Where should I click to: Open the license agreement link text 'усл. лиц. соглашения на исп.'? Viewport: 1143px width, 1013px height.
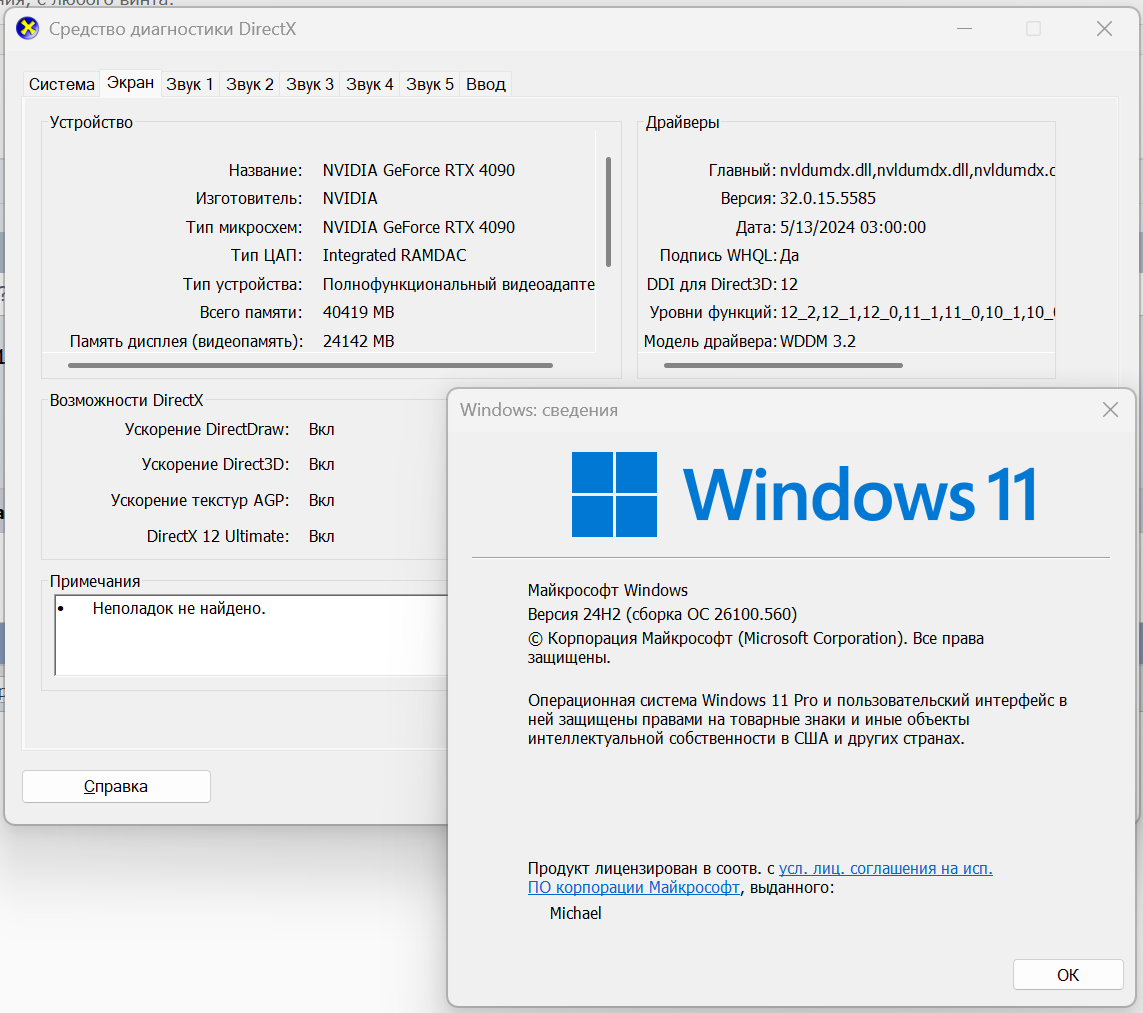point(886,868)
